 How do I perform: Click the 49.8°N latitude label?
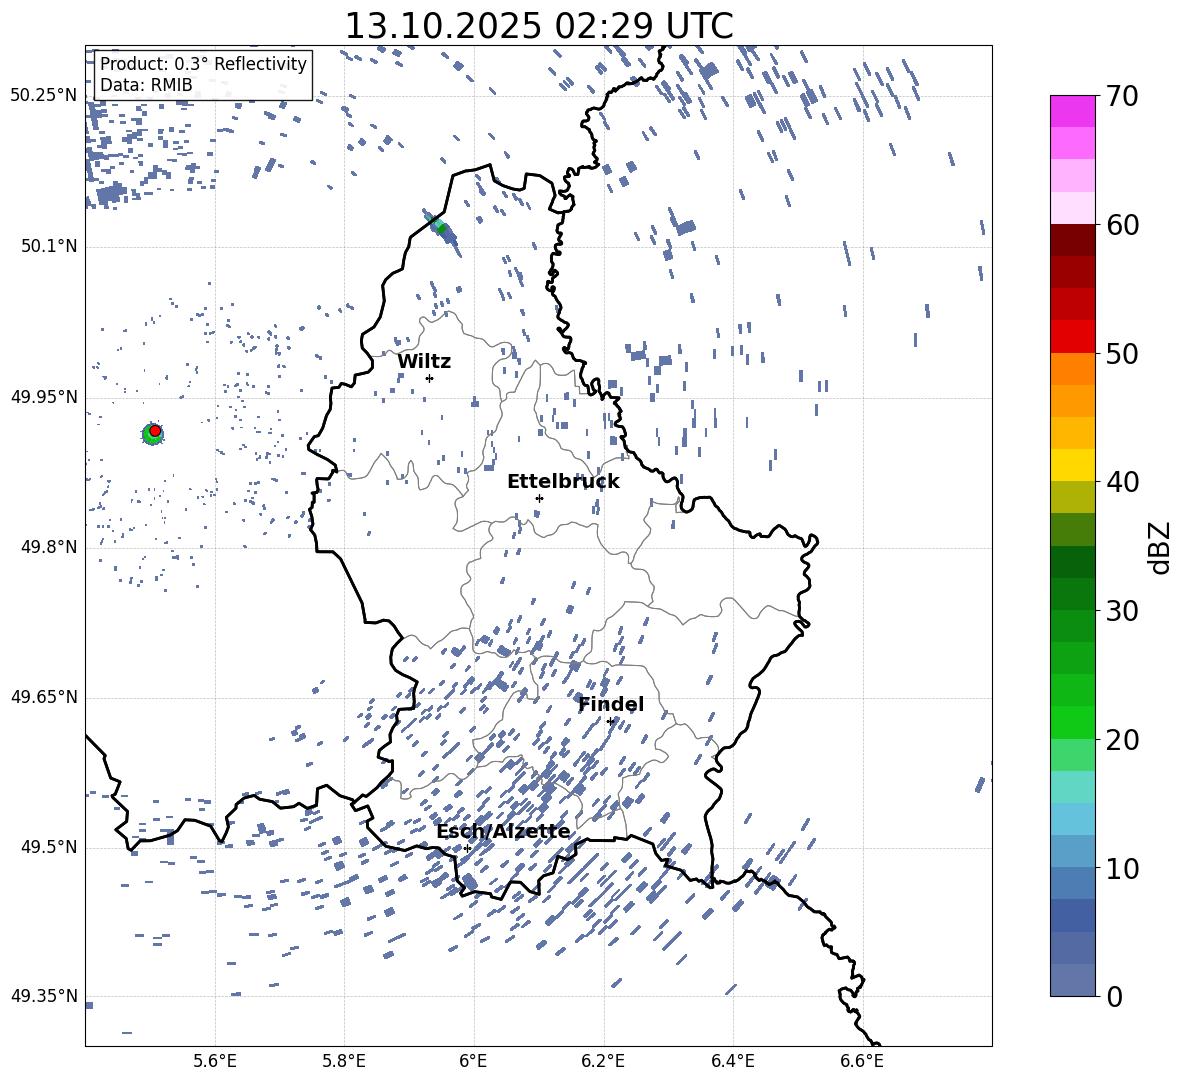pyautogui.click(x=48, y=547)
